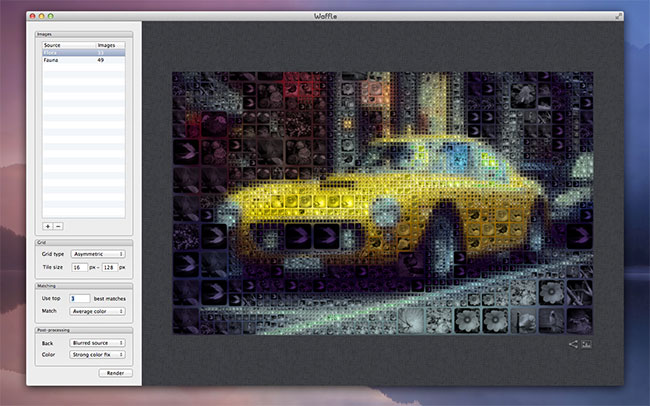Expand the Back dropdown set to Blurred source
This screenshot has height=406, width=650.
coord(98,342)
